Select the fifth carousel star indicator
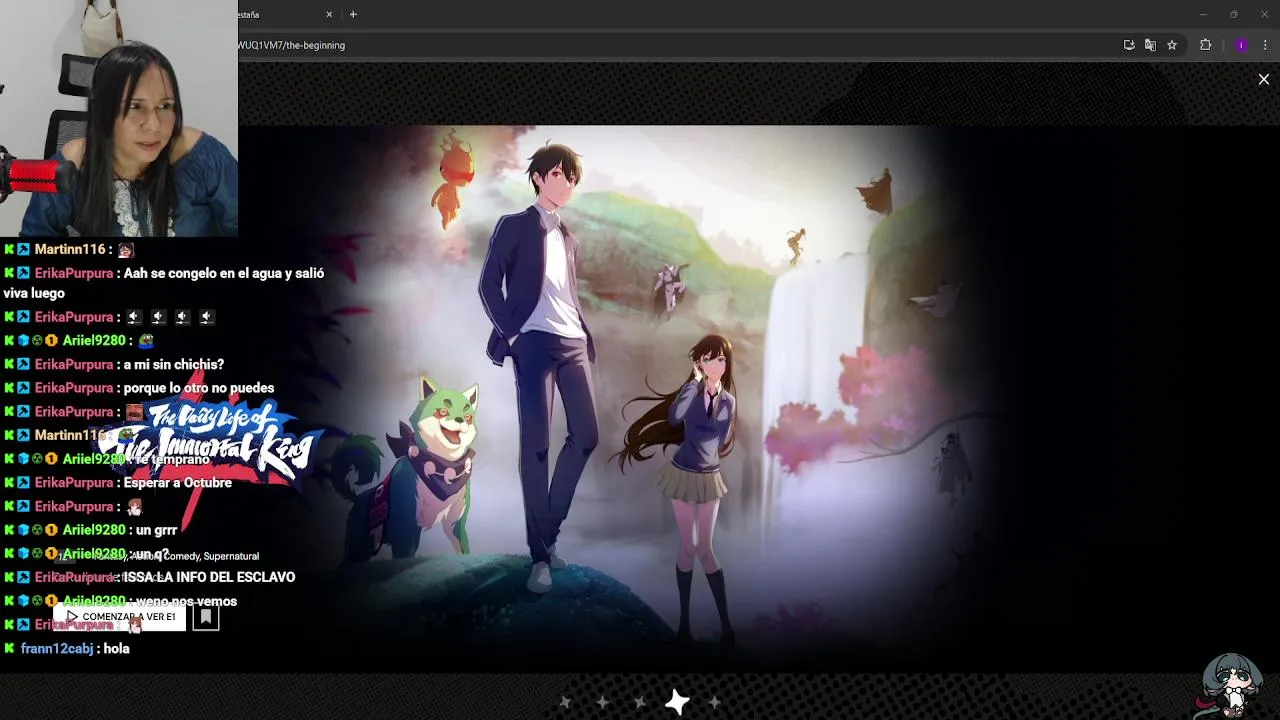The width and height of the screenshot is (1280, 720). pyautogui.click(x=714, y=703)
